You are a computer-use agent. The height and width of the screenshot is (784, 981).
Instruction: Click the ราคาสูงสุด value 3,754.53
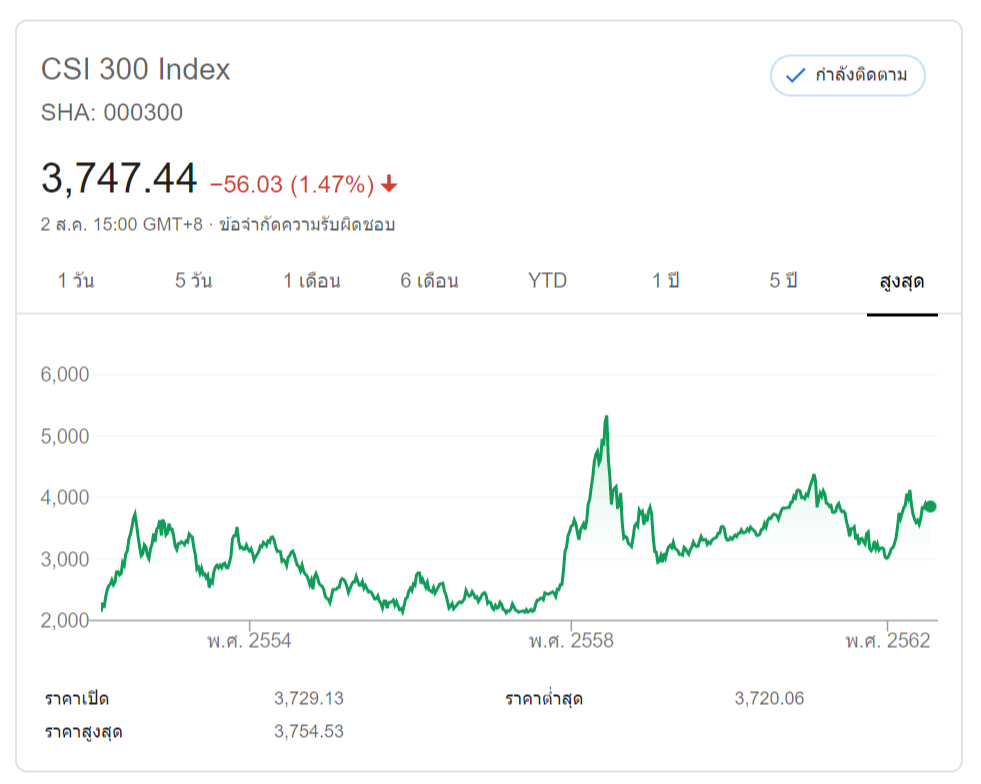tap(308, 731)
